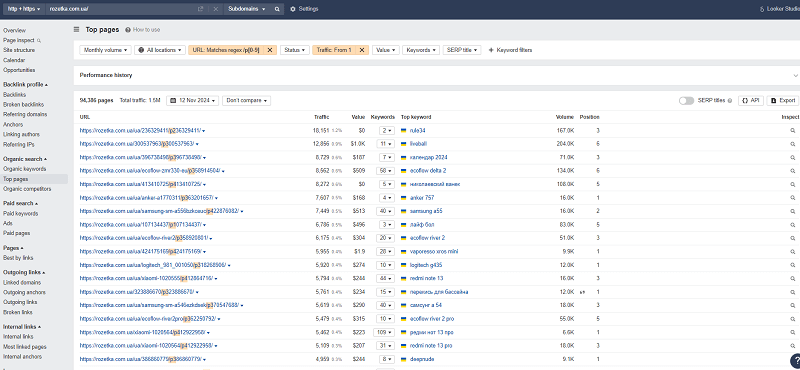800x370 pixels.
Task: Click Inspect magnifier for vaporesso xros mini row
Action: (x=793, y=252)
